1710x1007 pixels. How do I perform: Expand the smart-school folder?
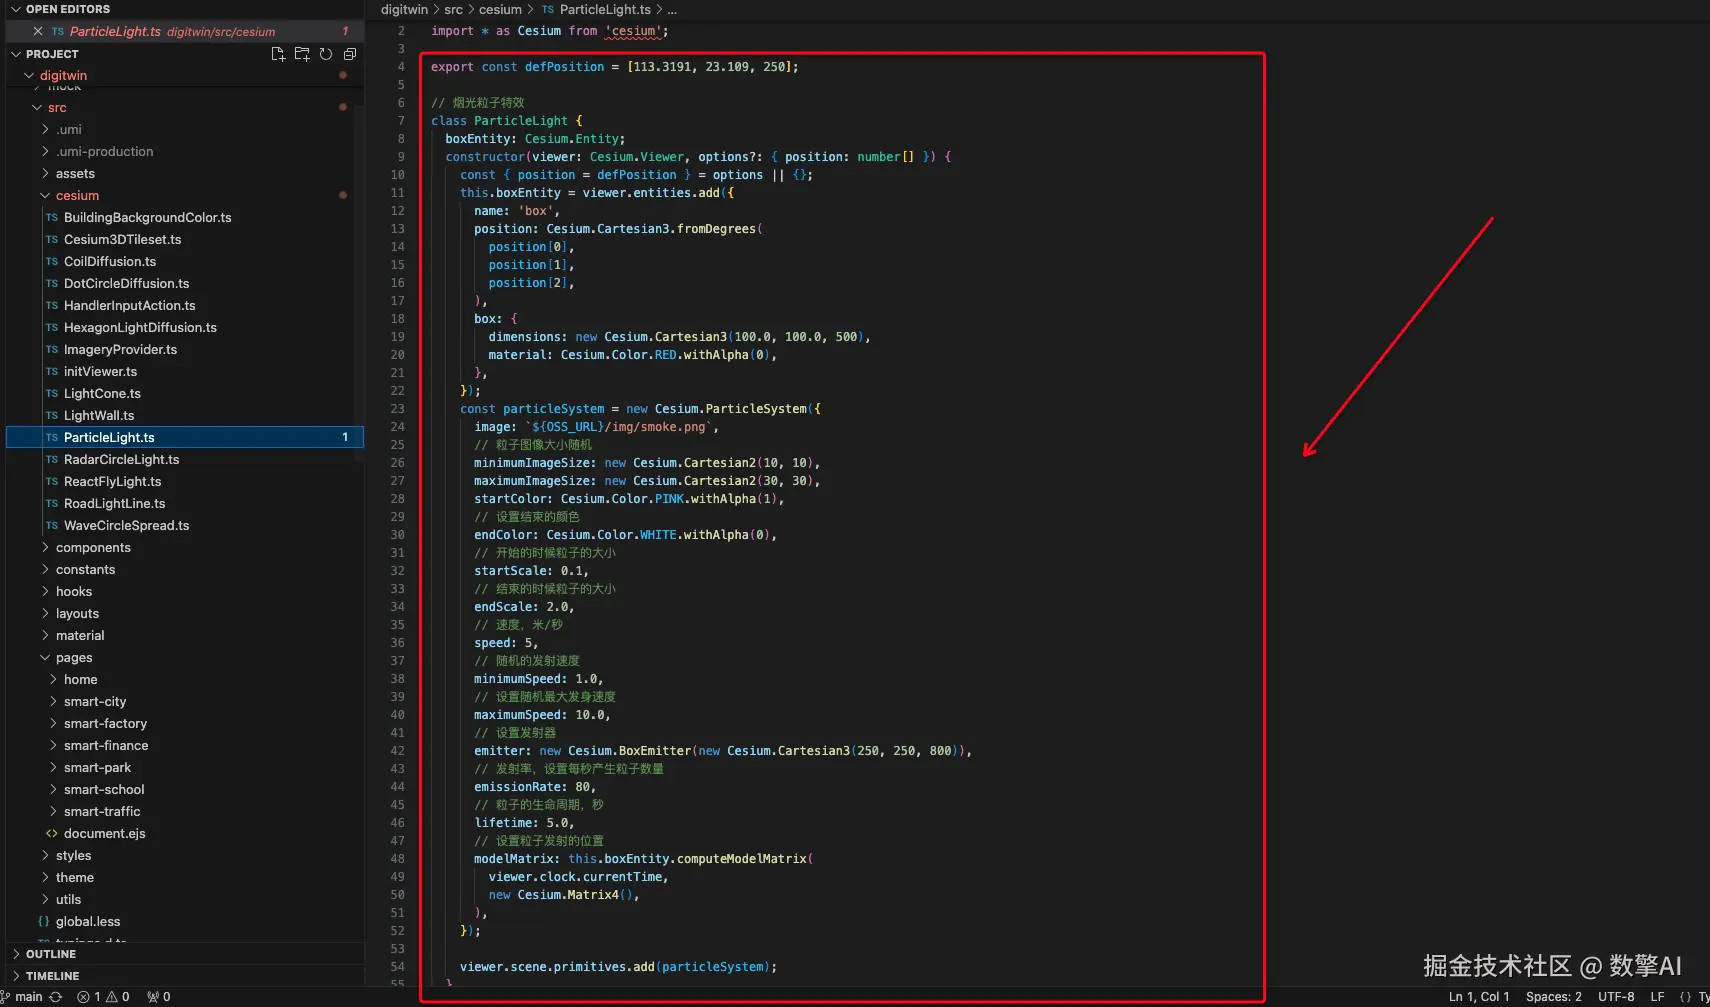coord(53,790)
